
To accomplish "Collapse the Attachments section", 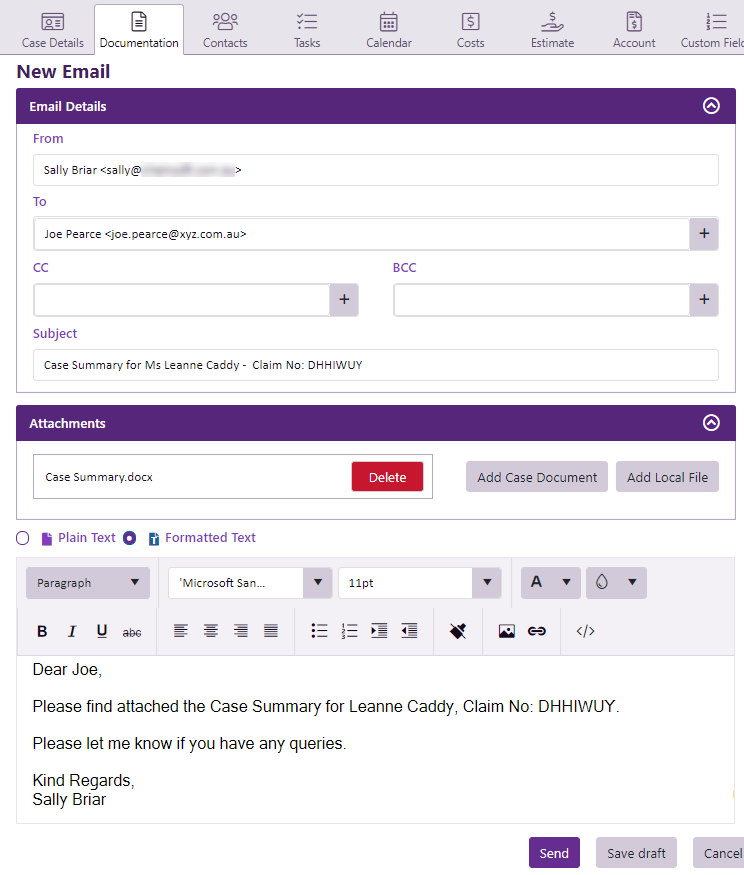I will (711, 423).
